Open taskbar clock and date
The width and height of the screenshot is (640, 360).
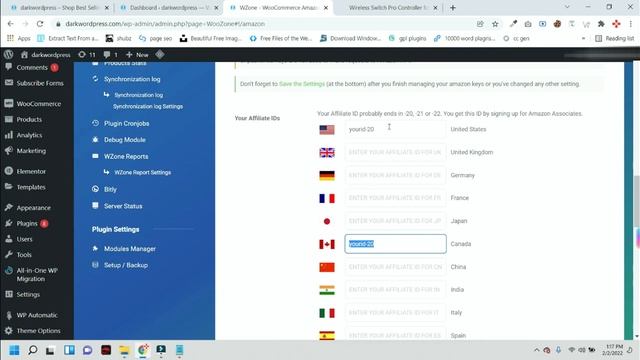coord(614,350)
